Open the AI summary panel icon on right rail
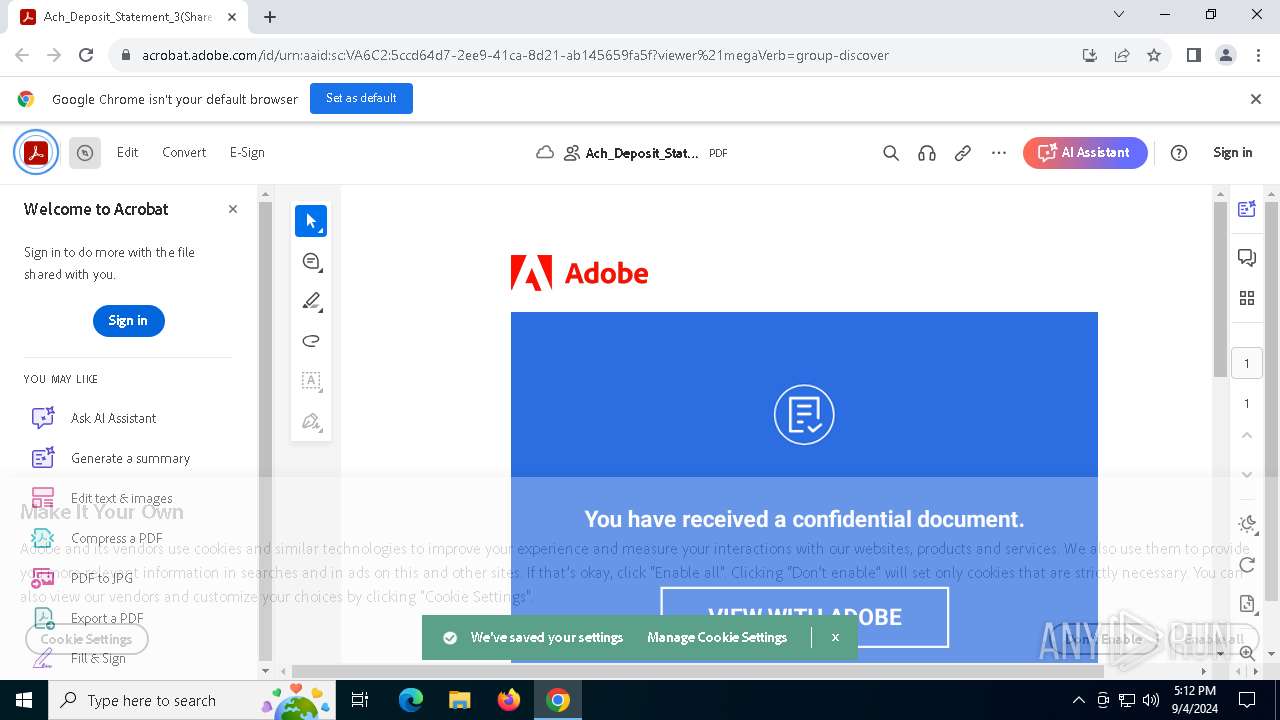Screen dimensions: 1280x720 pyautogui.click(x=1247, y=209)
